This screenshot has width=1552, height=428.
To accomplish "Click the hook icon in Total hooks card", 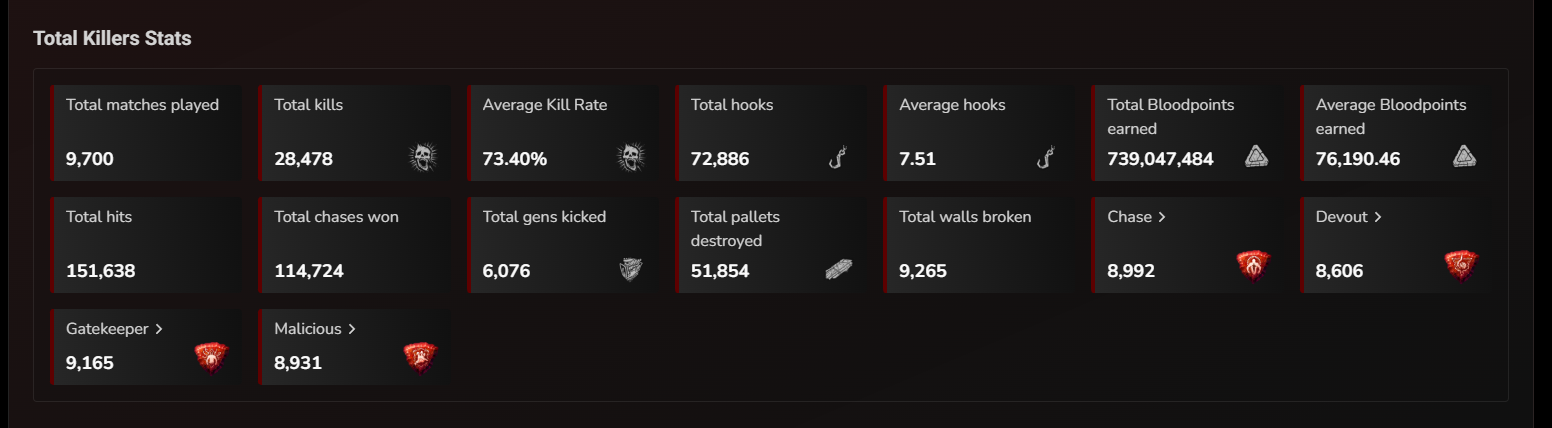I will (839, 157).
